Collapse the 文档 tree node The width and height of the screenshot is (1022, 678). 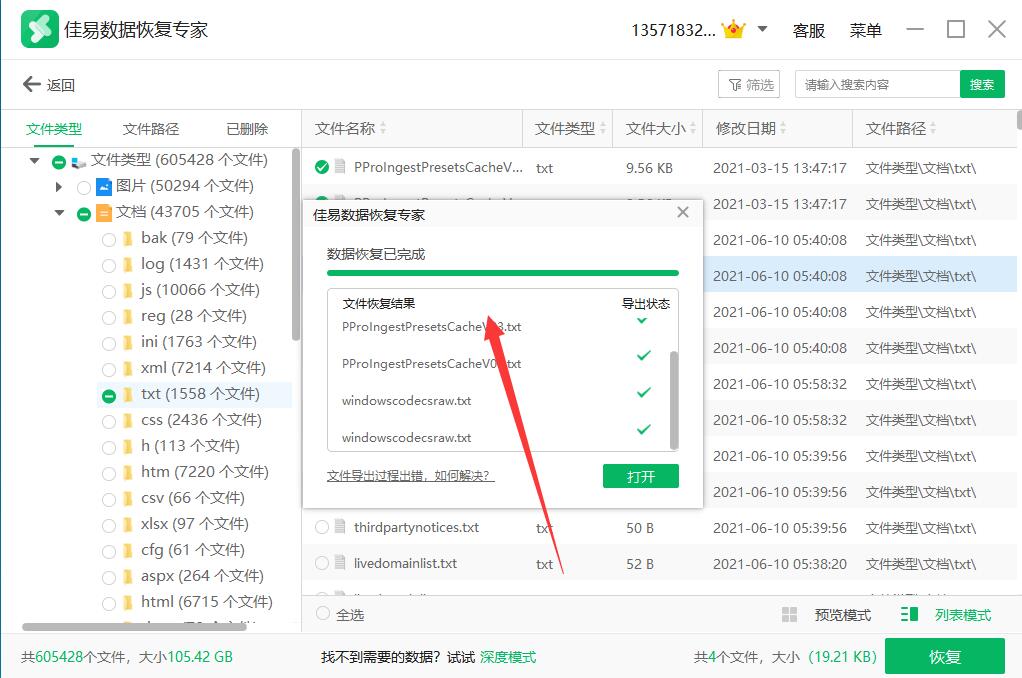59,213
